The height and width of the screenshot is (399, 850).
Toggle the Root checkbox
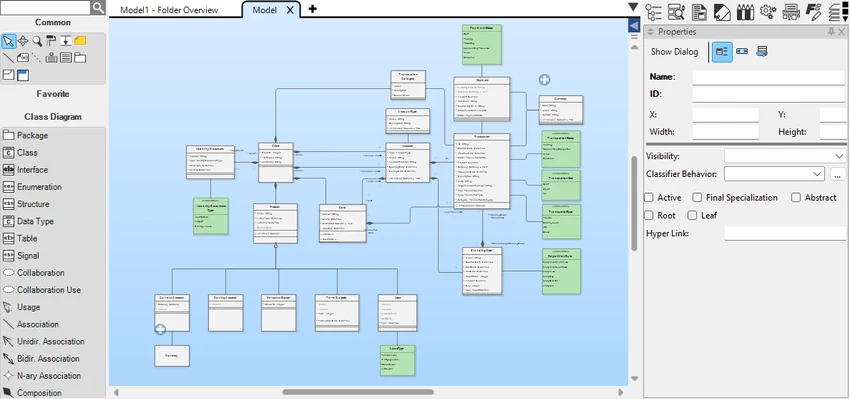click(649, 215)
